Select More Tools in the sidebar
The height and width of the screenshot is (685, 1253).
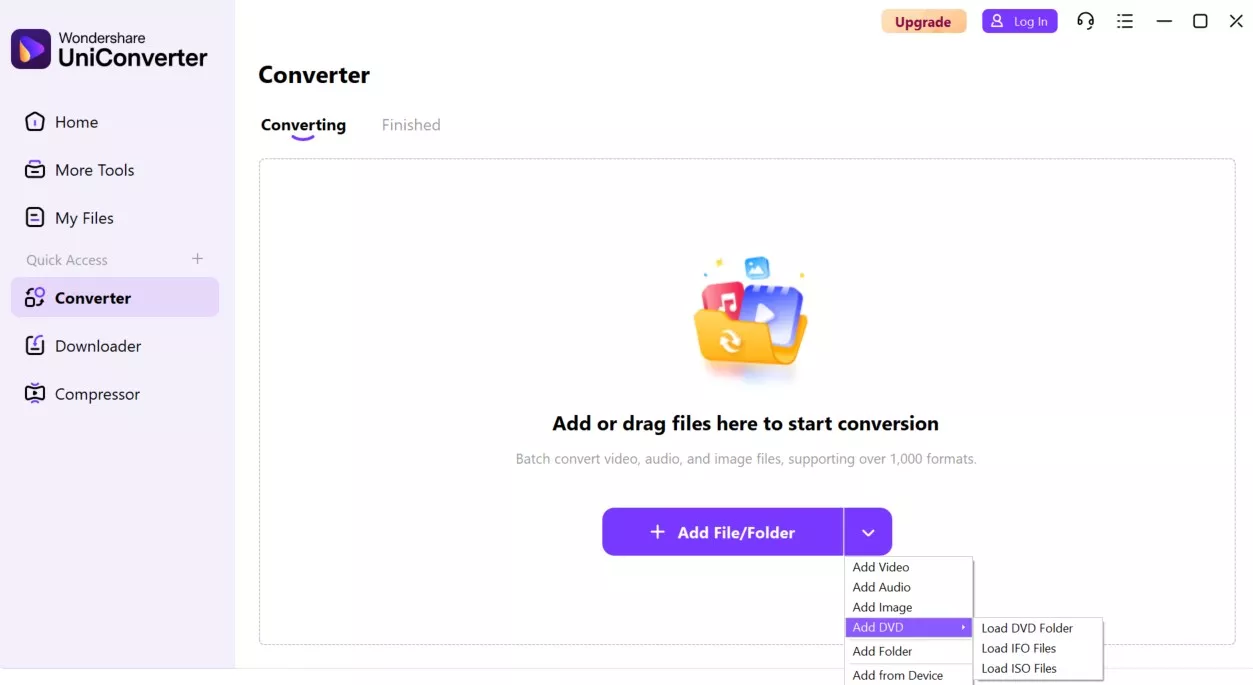coord(93,169)
